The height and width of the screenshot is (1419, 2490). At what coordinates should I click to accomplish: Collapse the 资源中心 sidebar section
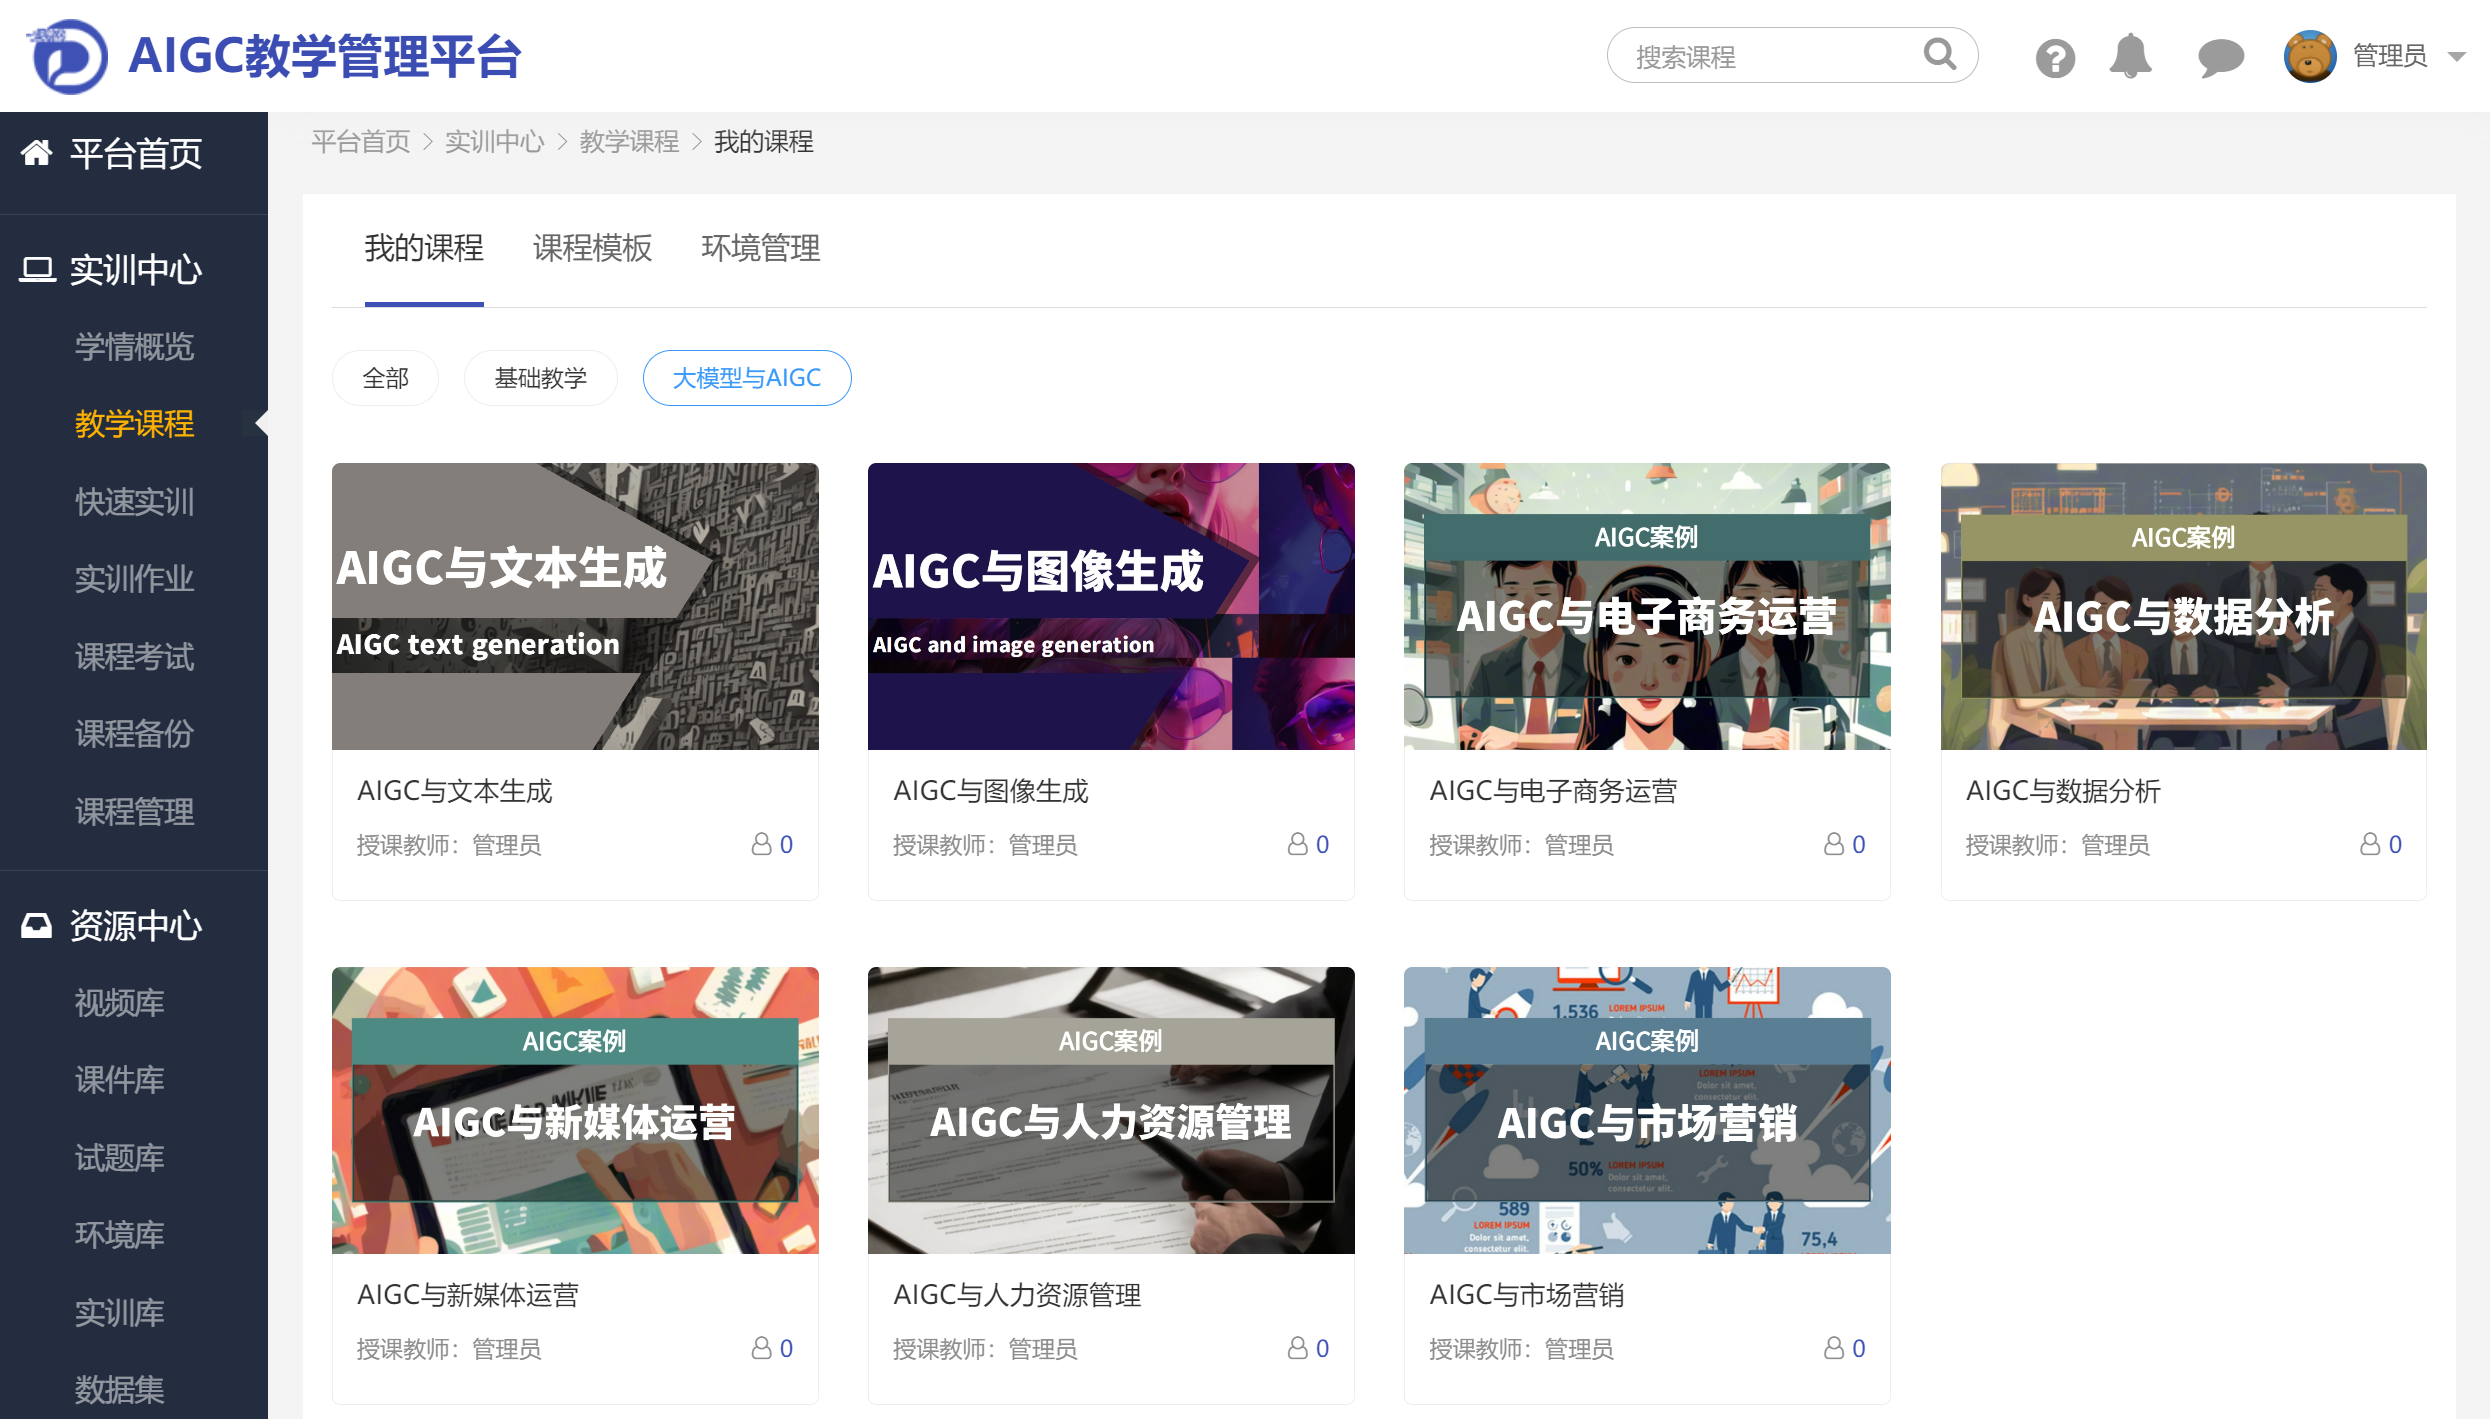coord(135,925)
